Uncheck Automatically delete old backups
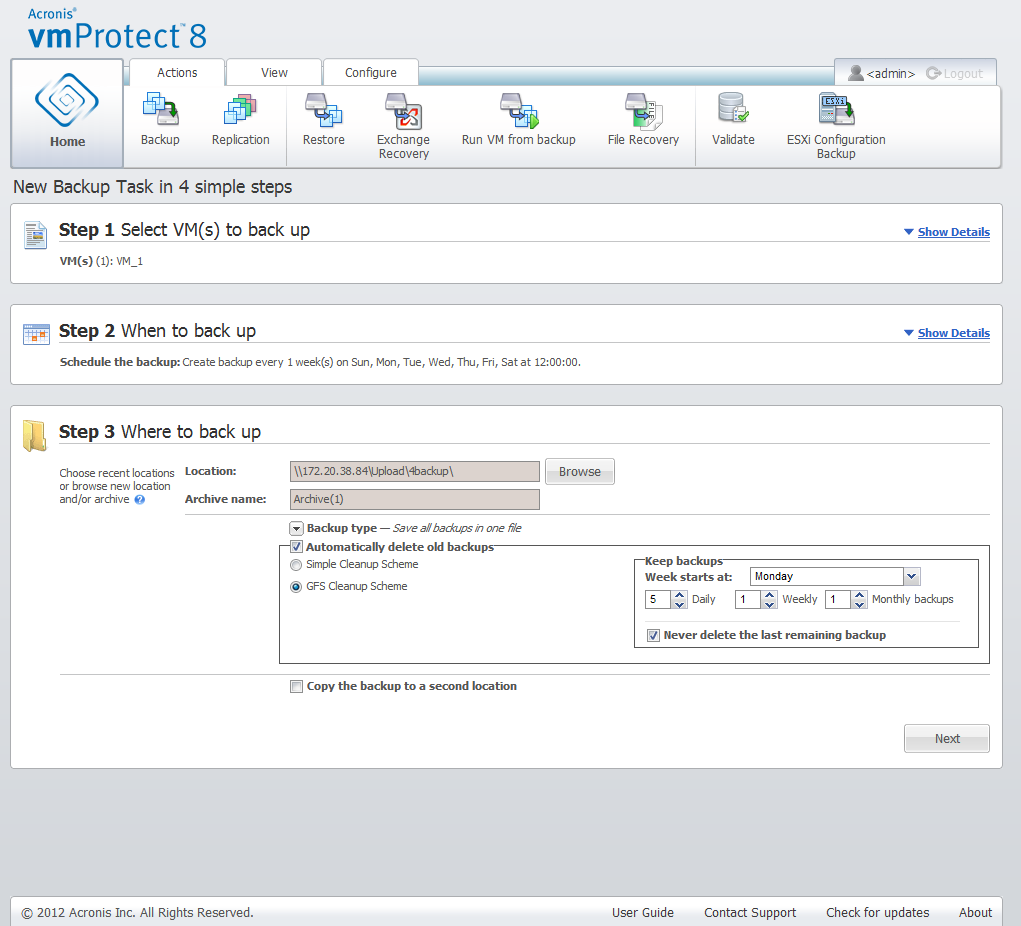Image resolution: width=1021 pixels, height=926 pixels. [296, 547]
